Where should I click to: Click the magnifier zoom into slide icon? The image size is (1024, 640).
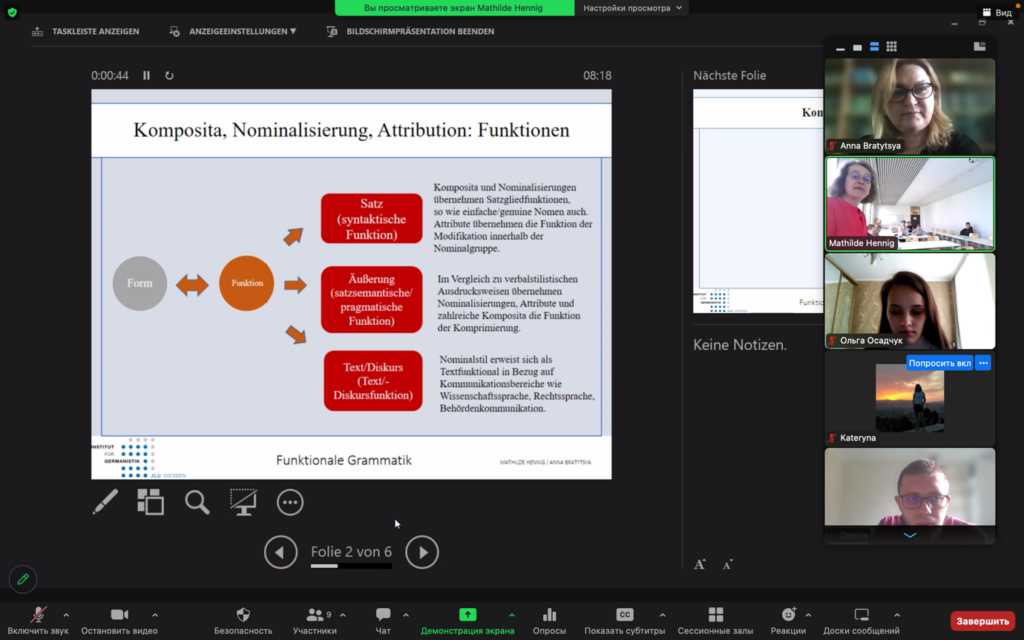(x=197, y=502)
